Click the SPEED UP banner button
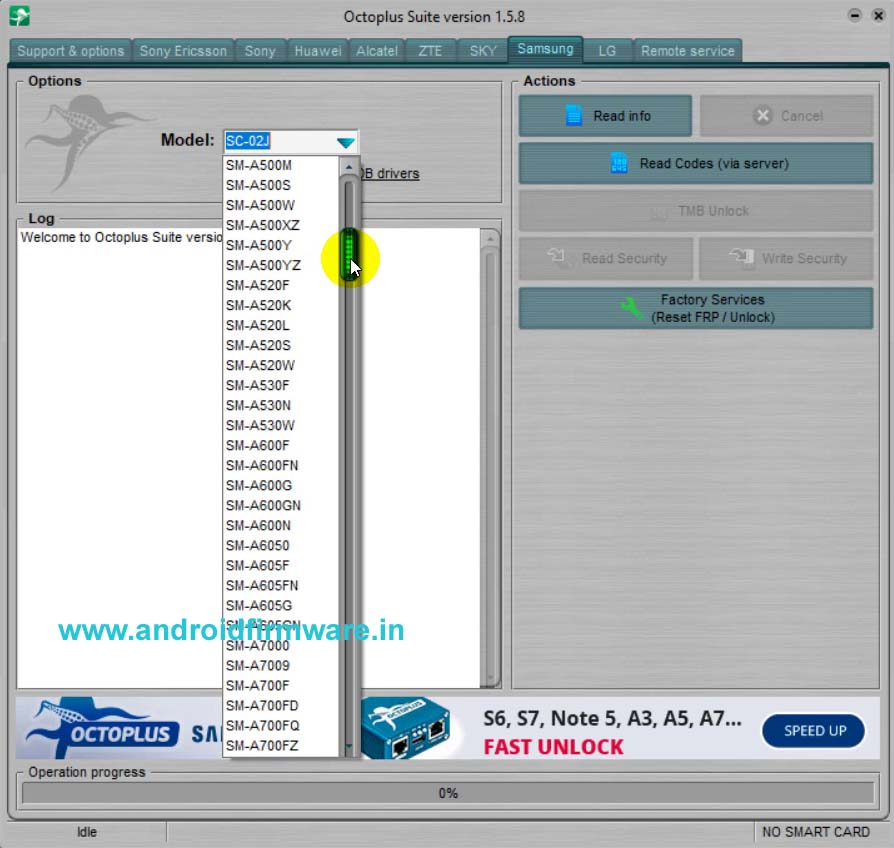Image resolution: width=894 pixels, height=848 pixels. click(814, 731)
